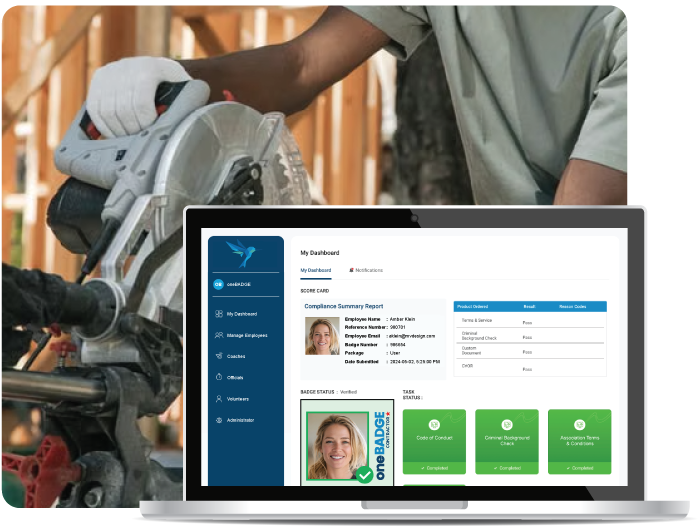The width and height of the screenshot is (700, 530).
Task: Click the Reason Codes column header
Action: coord(573,307)
